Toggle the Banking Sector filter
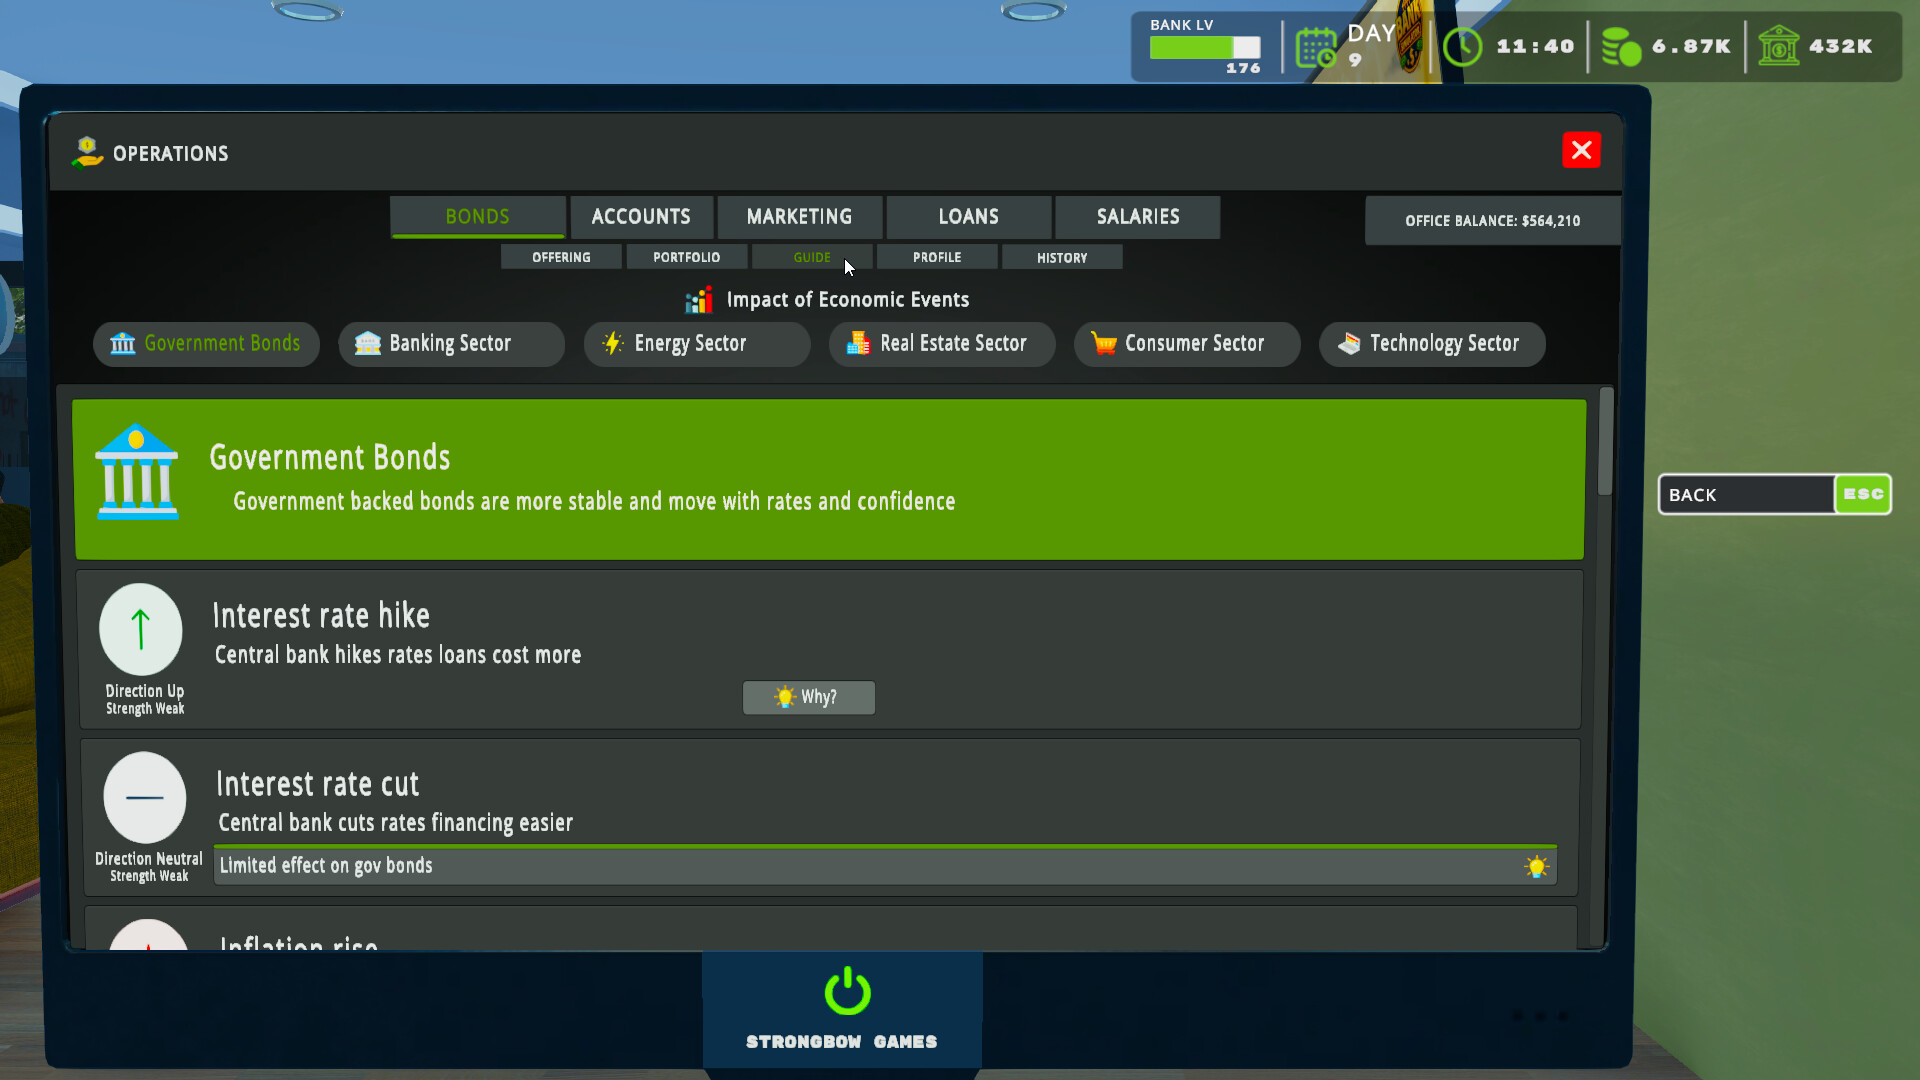 pyautogui.click(x=451, y=343)
